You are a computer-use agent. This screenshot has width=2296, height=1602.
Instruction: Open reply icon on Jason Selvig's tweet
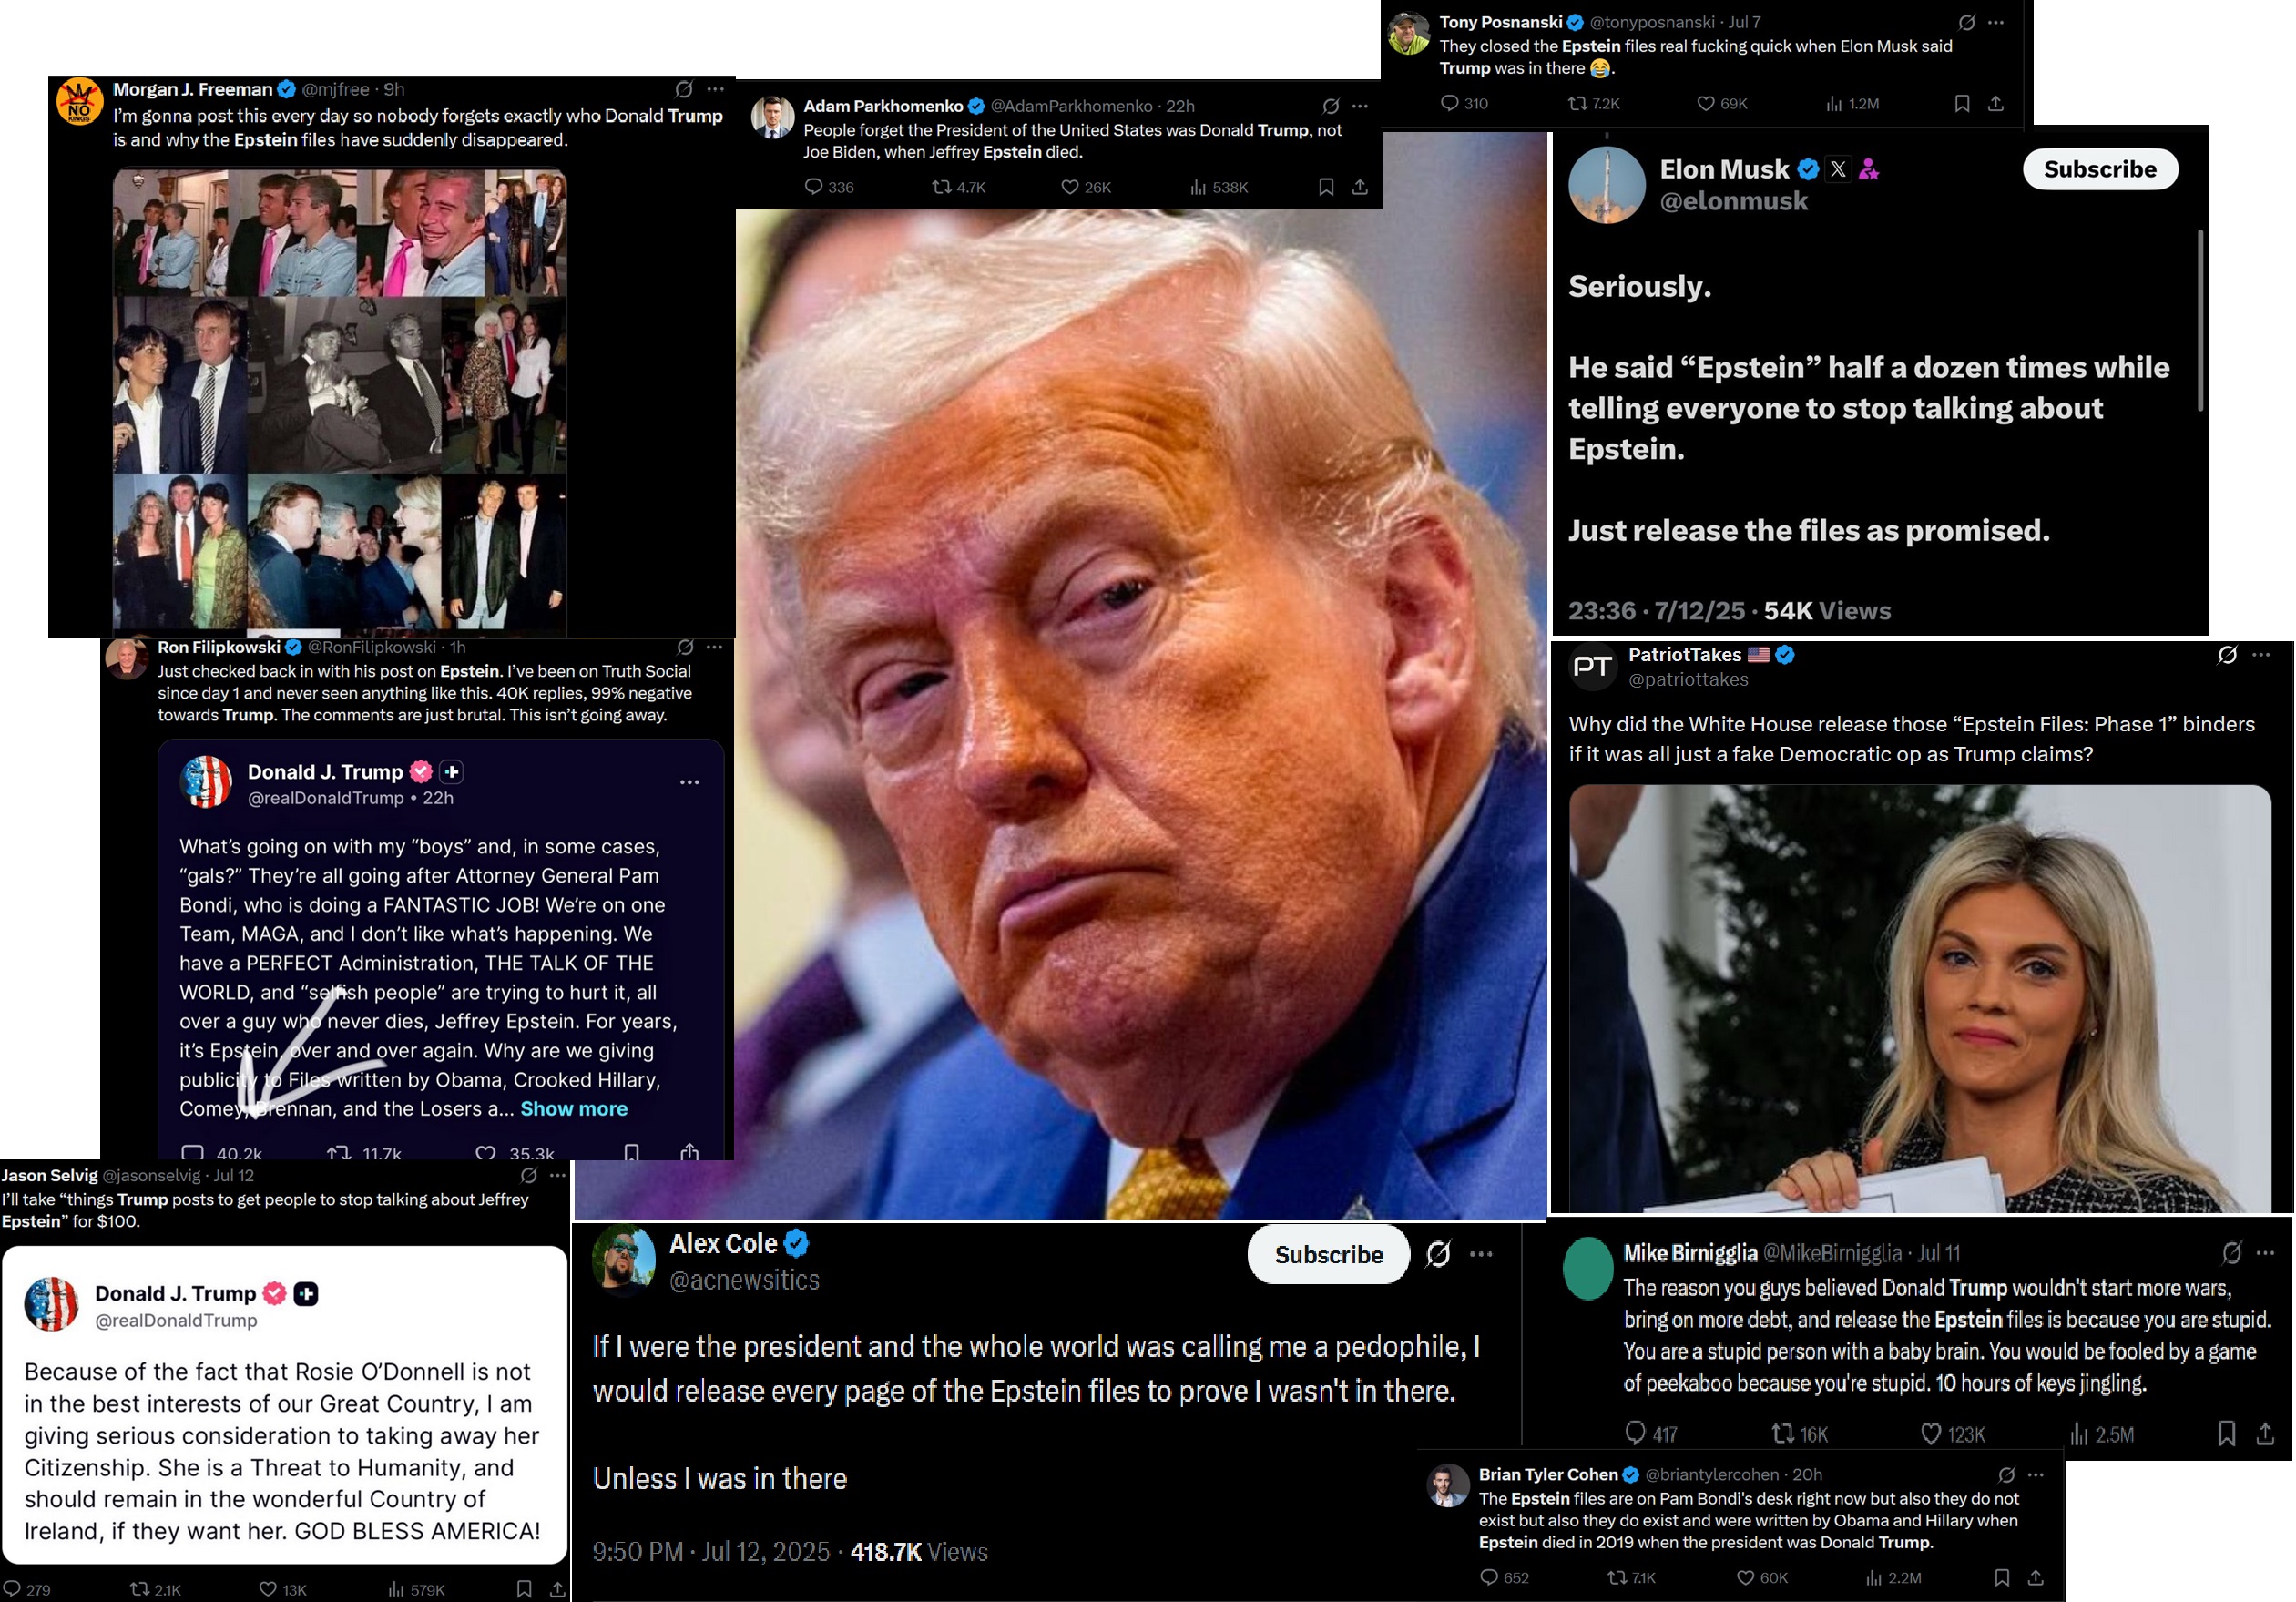[x=12, y=1589]
